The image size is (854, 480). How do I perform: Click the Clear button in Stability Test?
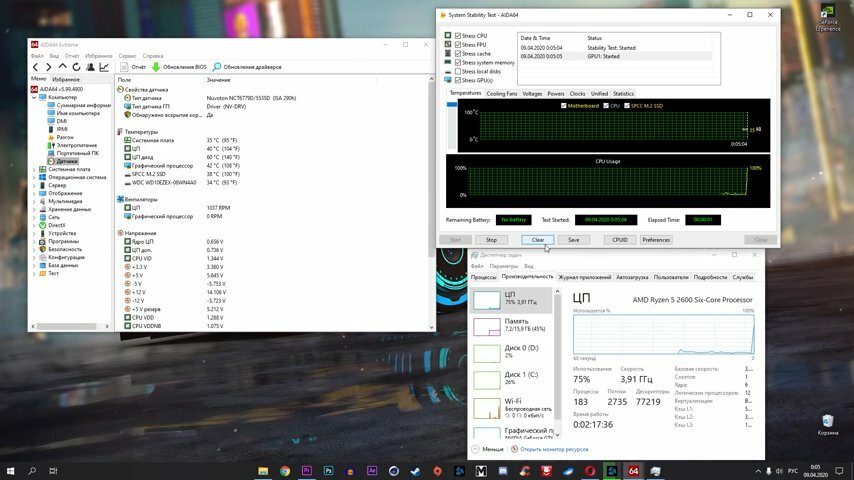[x=538, y=240]
